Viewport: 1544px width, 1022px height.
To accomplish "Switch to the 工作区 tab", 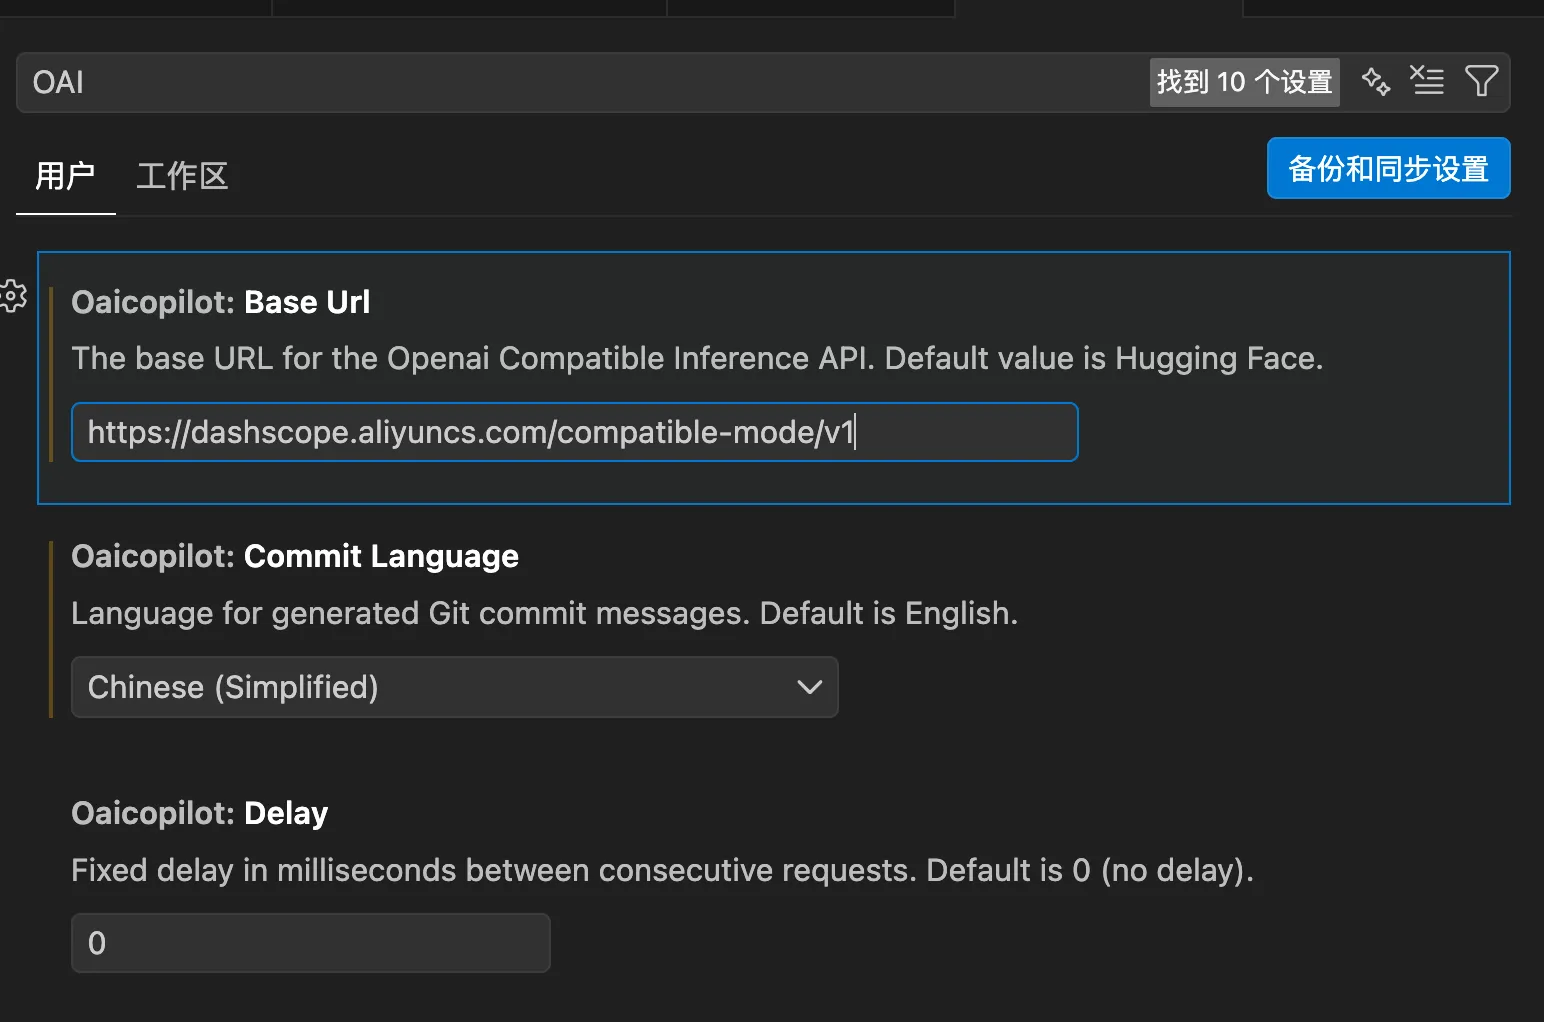I will tap(182, 176).
